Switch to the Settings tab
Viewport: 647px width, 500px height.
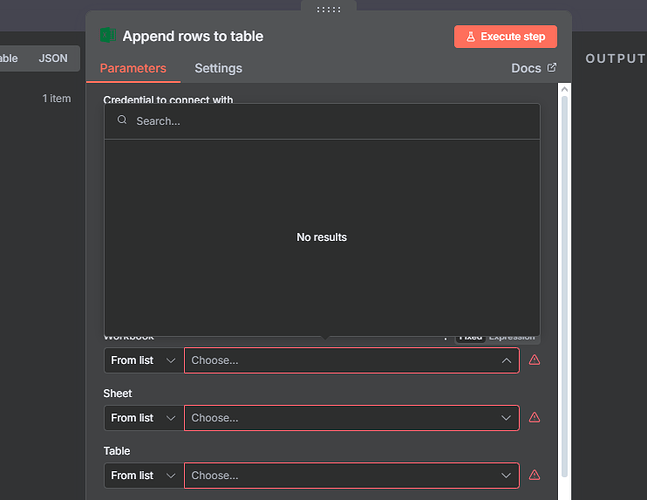218,68
